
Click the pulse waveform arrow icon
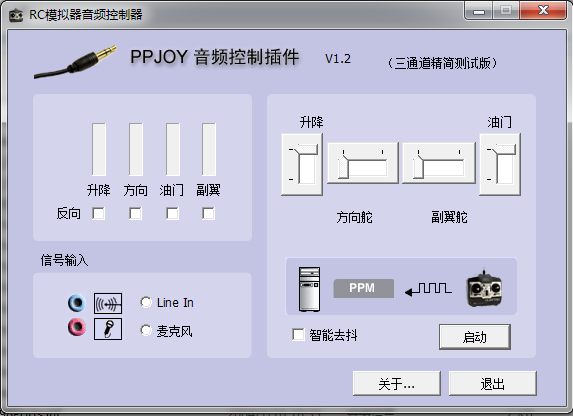click(428, 289)
